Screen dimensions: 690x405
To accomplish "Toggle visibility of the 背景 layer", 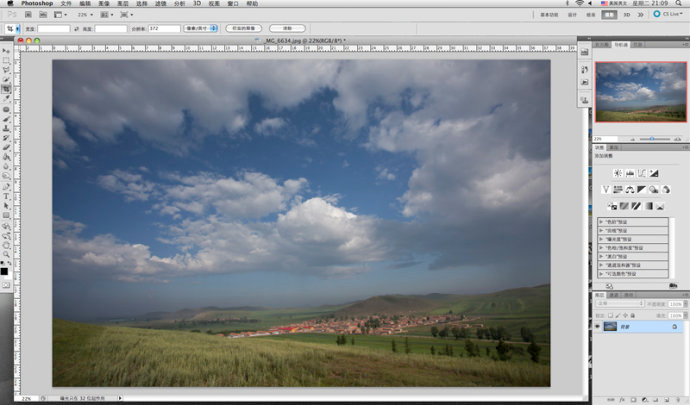I will (597, 327).
